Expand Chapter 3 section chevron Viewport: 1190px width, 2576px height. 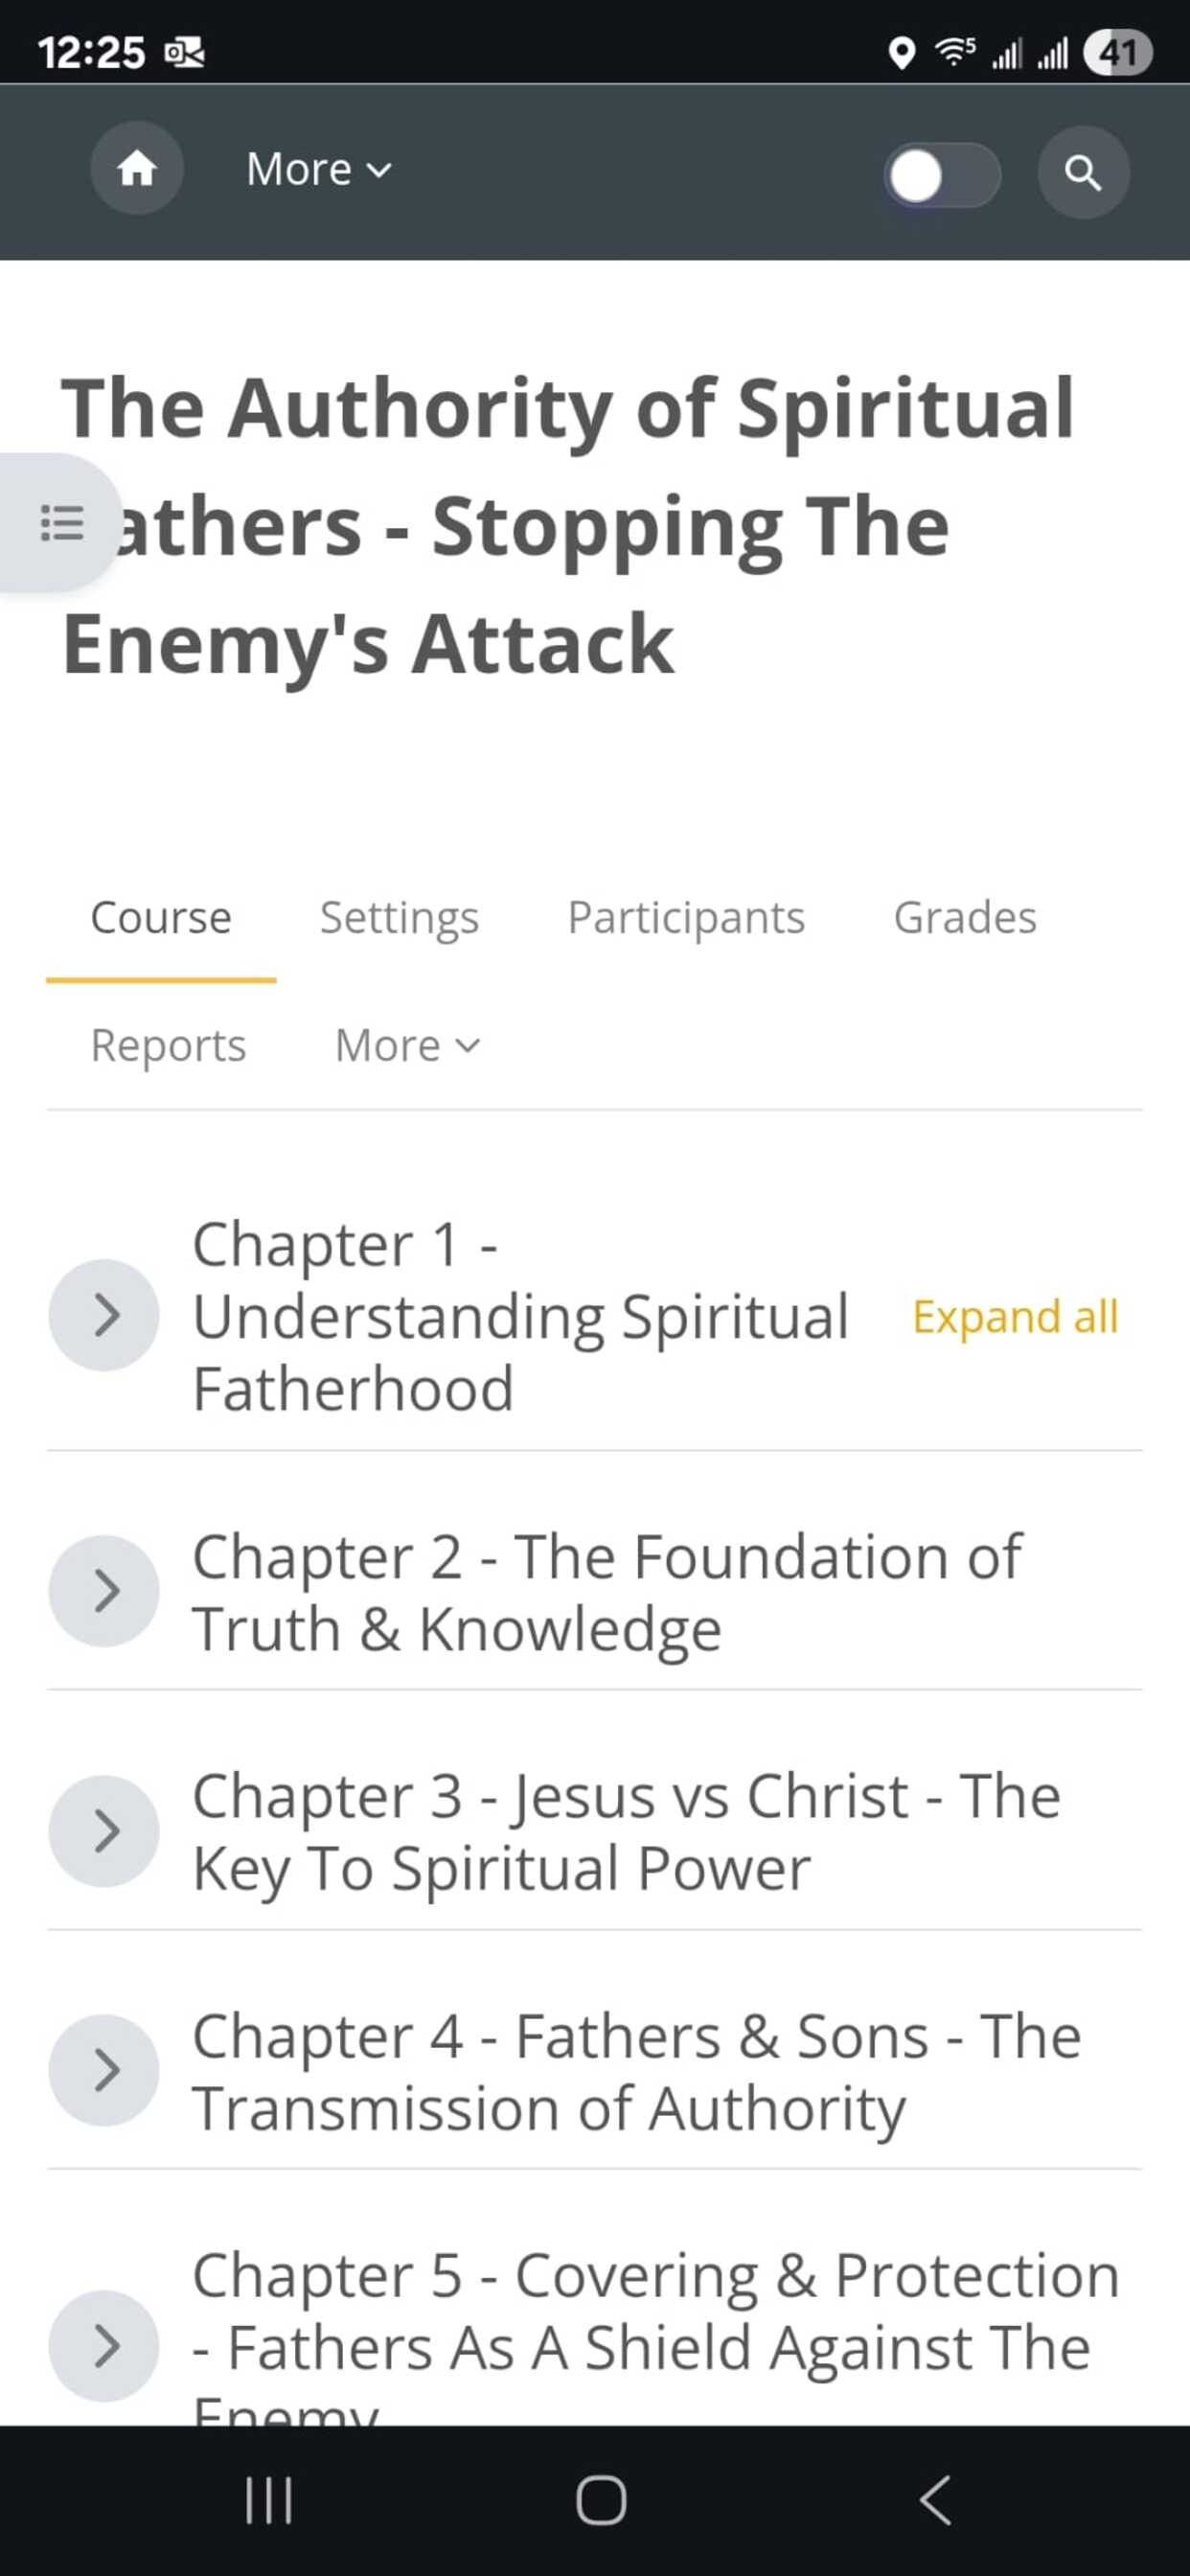tap(105, 1831)
